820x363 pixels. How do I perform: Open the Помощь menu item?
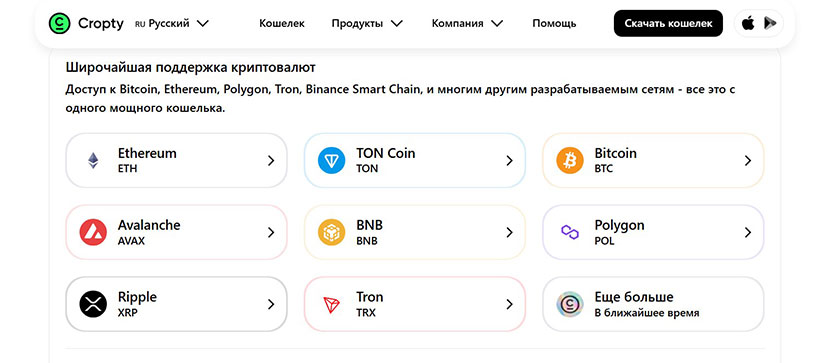[554, 24]
